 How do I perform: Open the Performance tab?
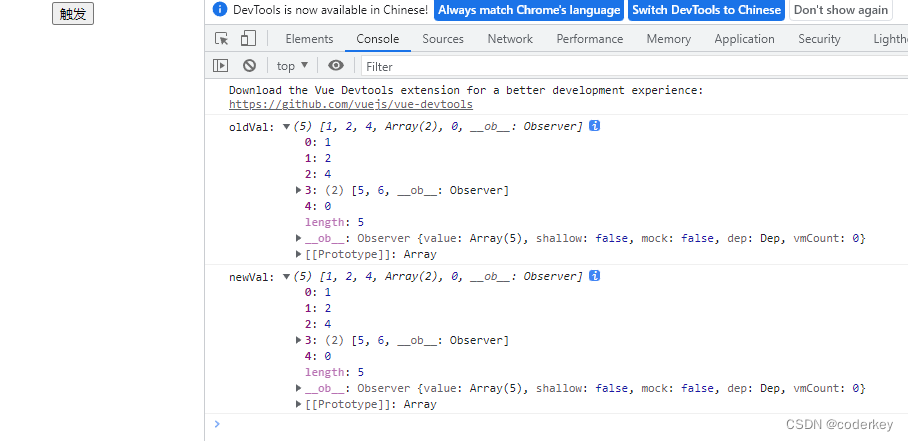click(590, 39)
